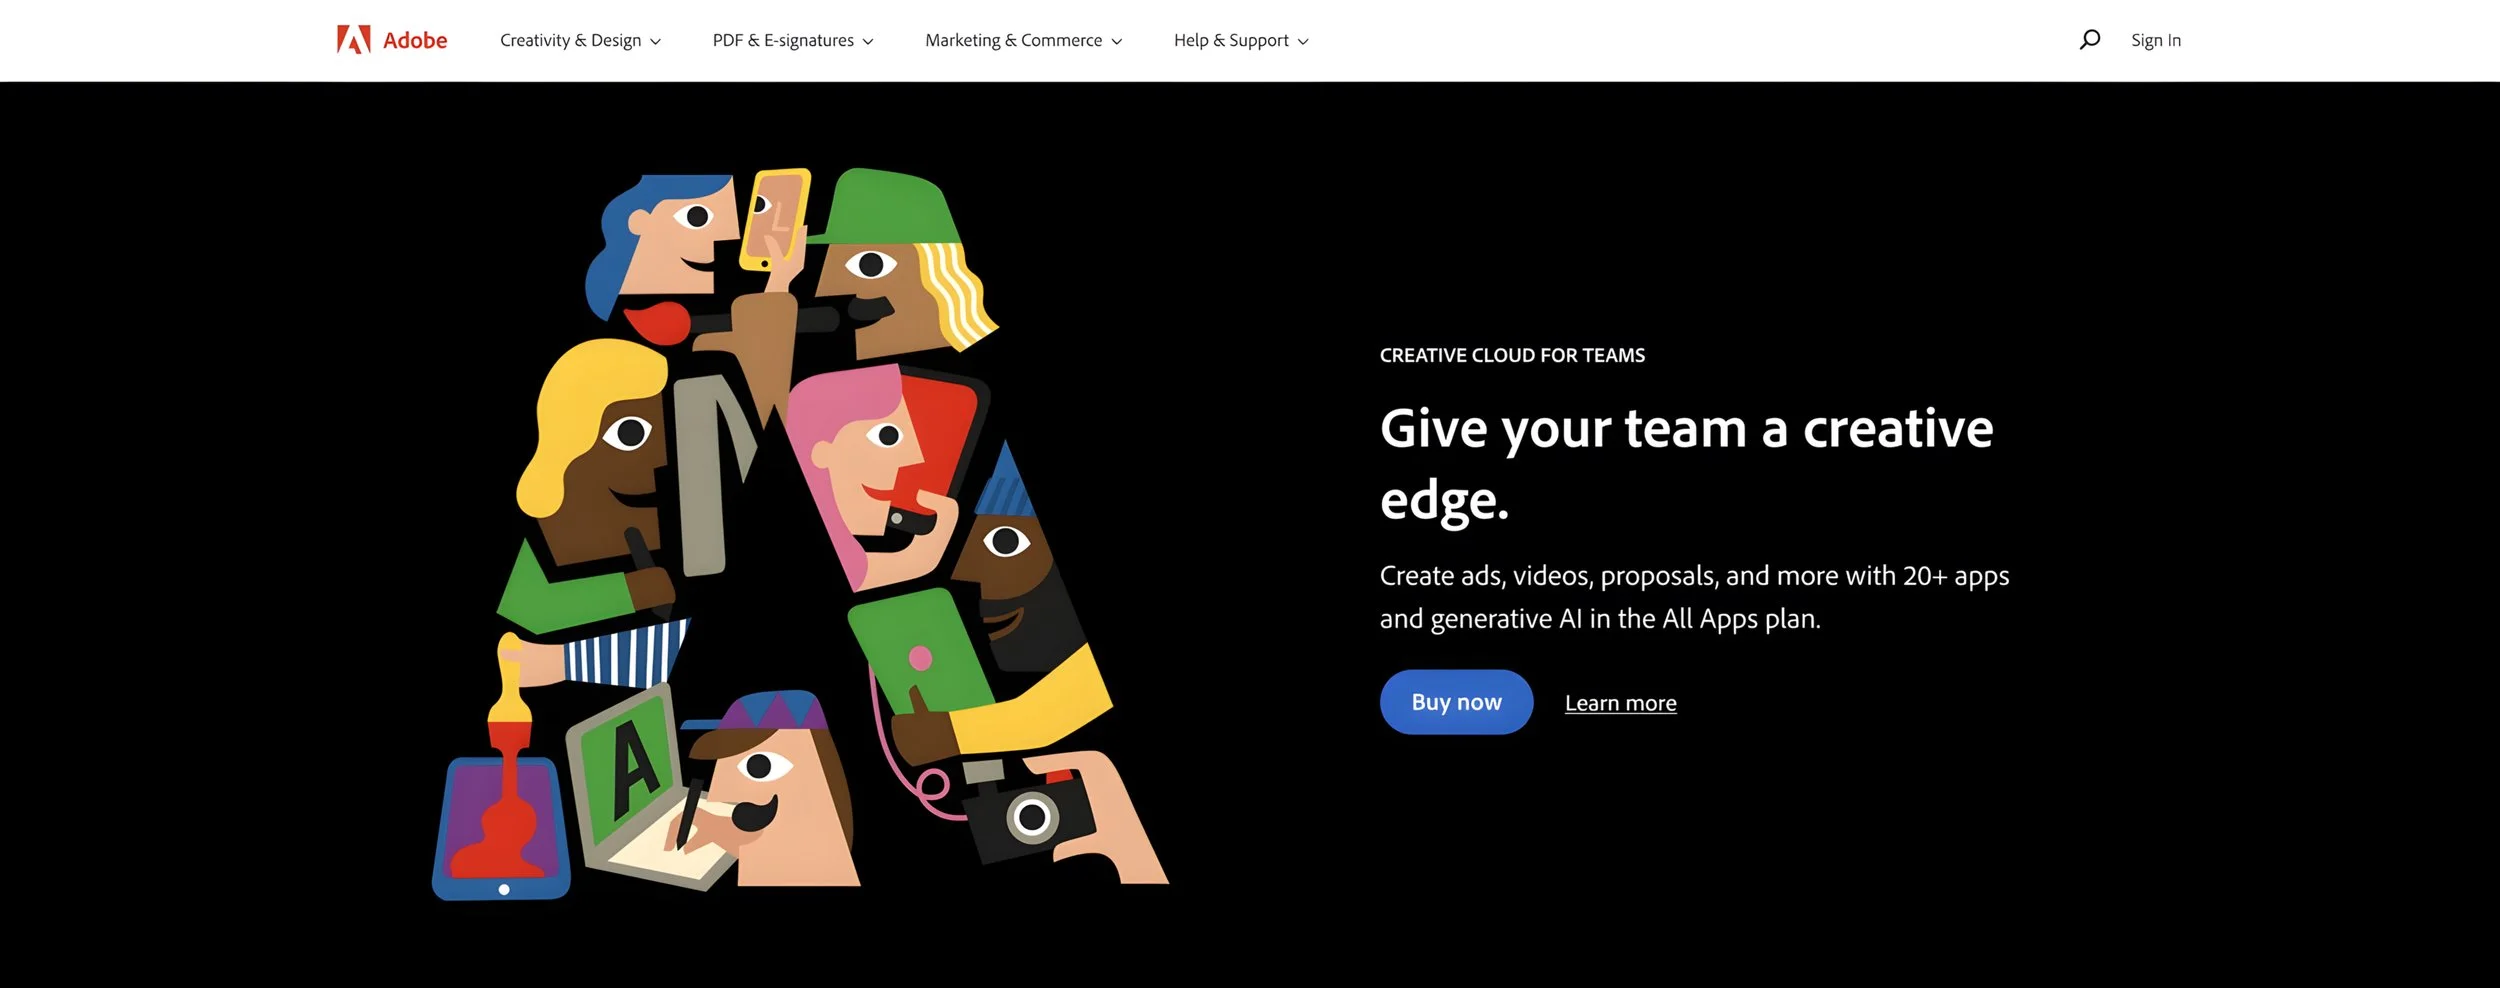Click the Sign In link
This screenshot has width=2500, height=988.
pyautogui.click(x=2156, y=40)
